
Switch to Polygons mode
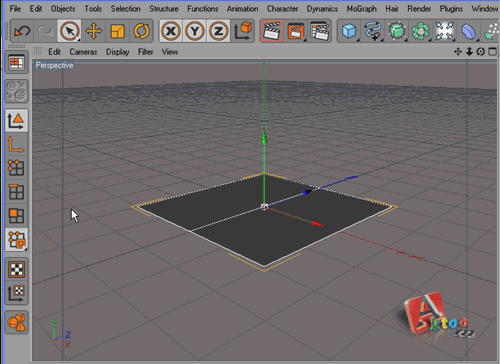tap(16, 216)
